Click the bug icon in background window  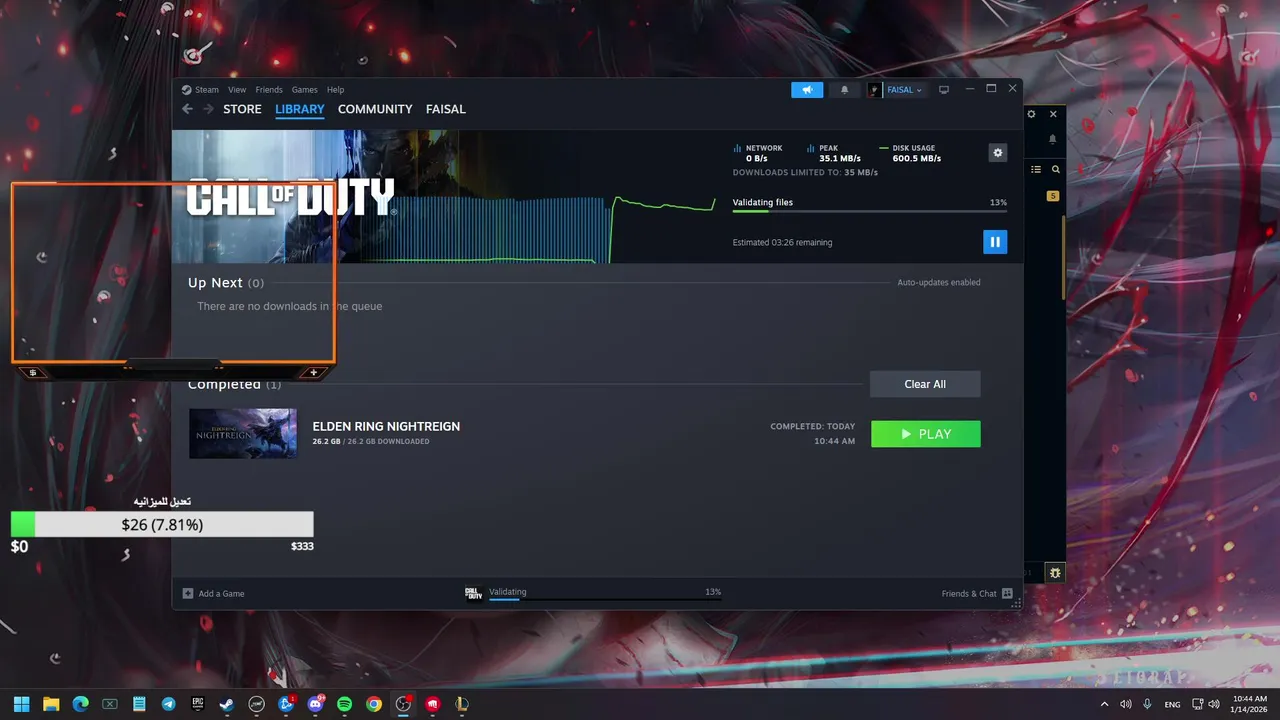click(x=1055, y=573)
